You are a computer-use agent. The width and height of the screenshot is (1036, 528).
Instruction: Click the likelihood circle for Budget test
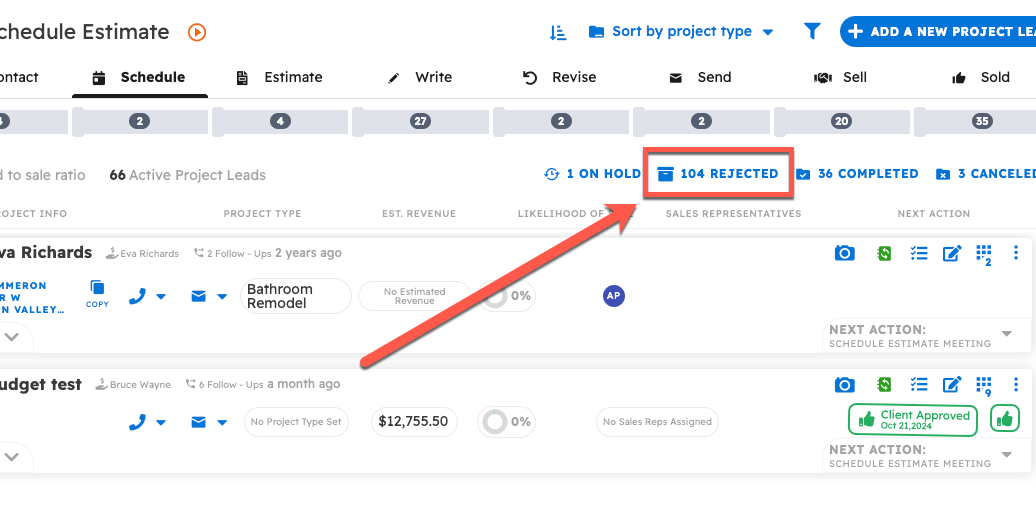[494, 422]
